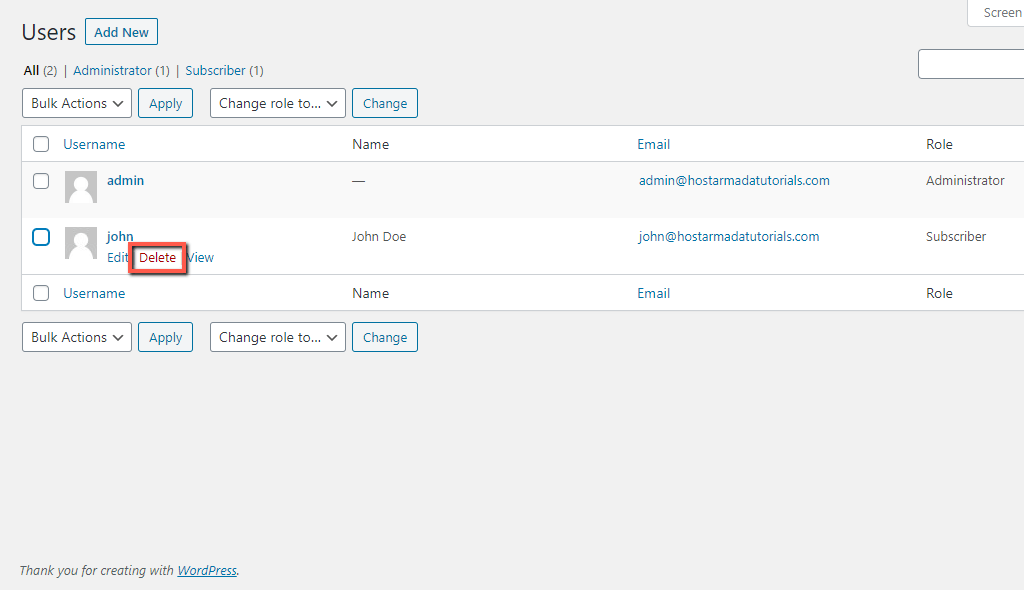Sort by Username in the table header
This screenshot has width=1024, height=590.
94,144
